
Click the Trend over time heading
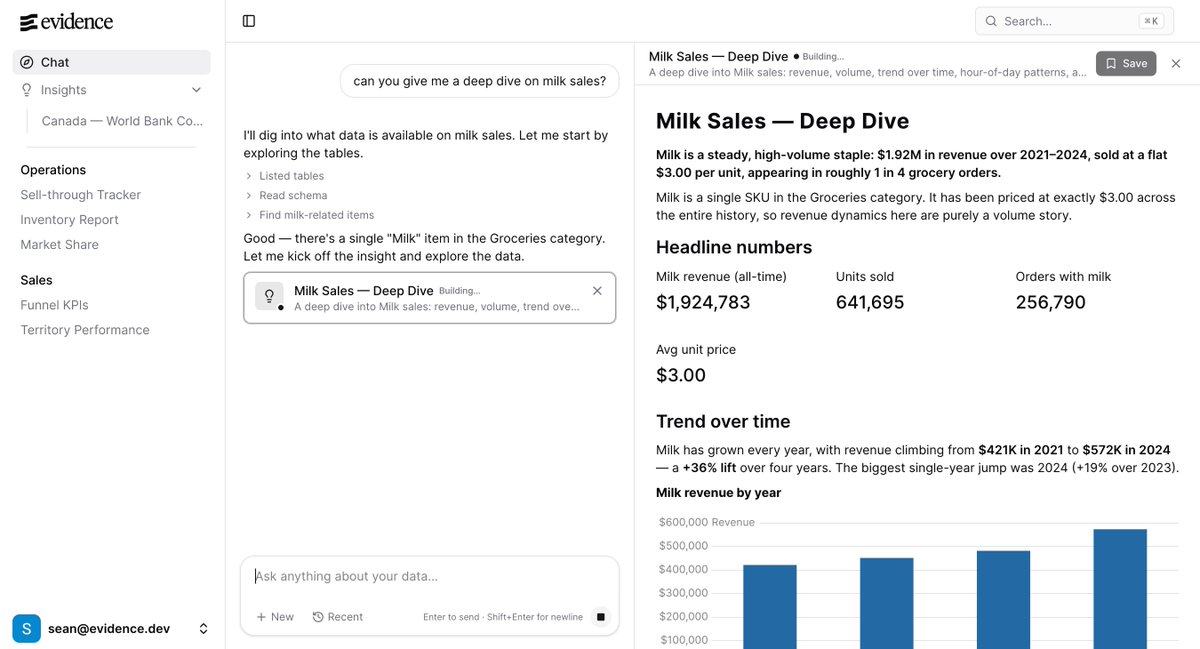pyautogui.click(x=723, y=421)
